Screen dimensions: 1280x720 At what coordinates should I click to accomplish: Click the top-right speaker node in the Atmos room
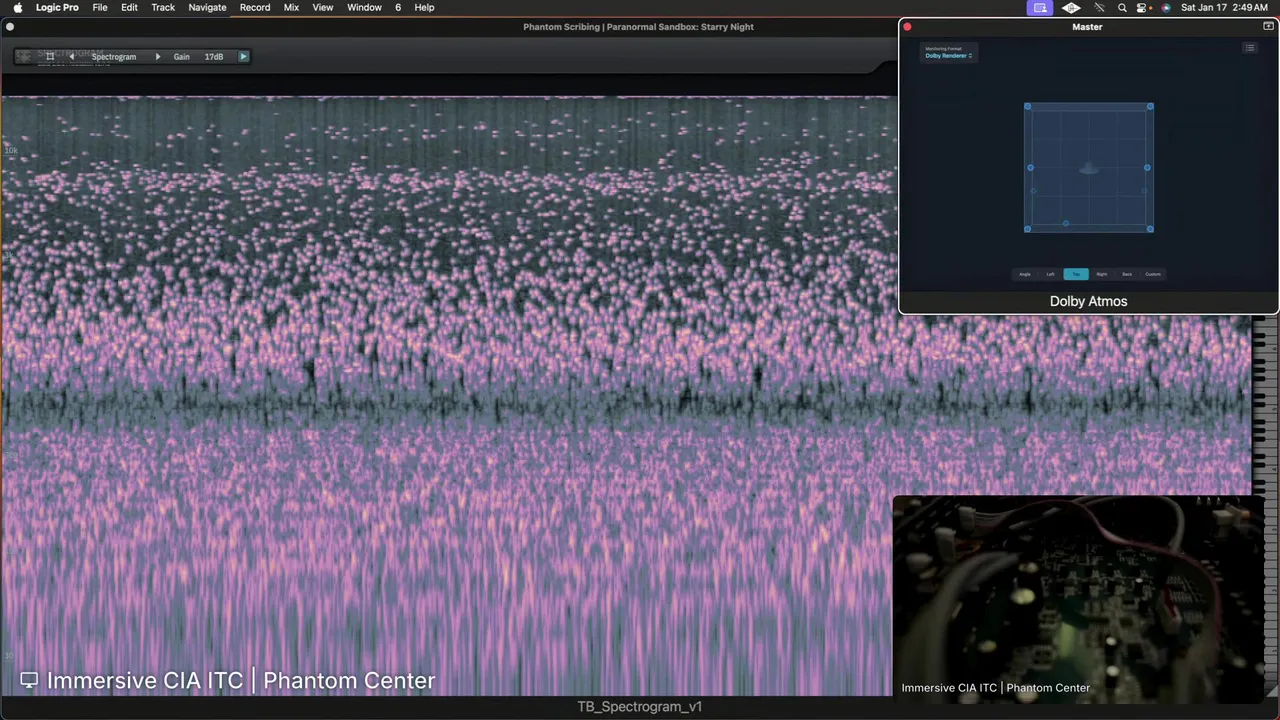[1150, 106]
